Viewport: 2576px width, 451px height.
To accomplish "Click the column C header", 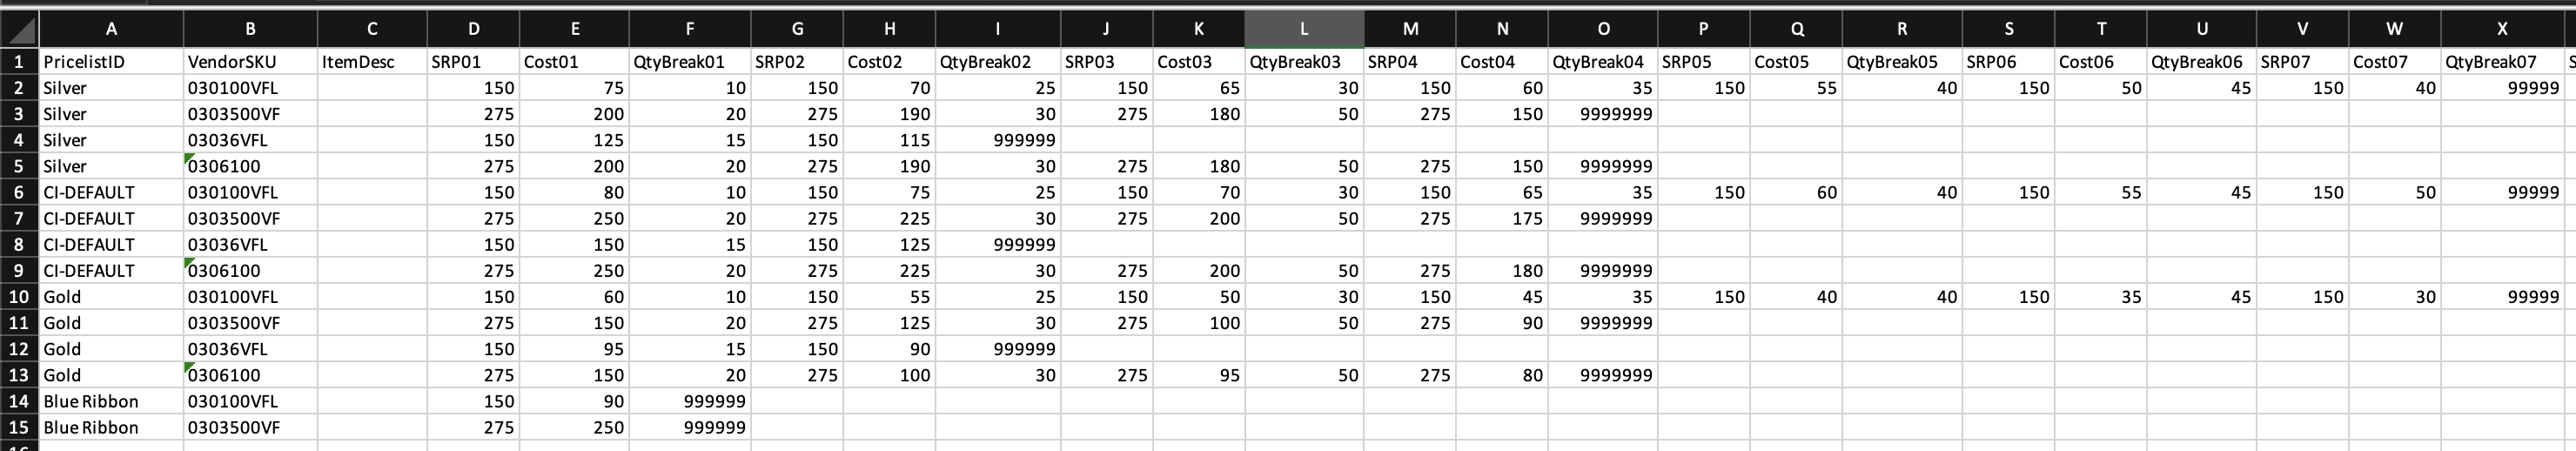I will (x=372, y=29).
